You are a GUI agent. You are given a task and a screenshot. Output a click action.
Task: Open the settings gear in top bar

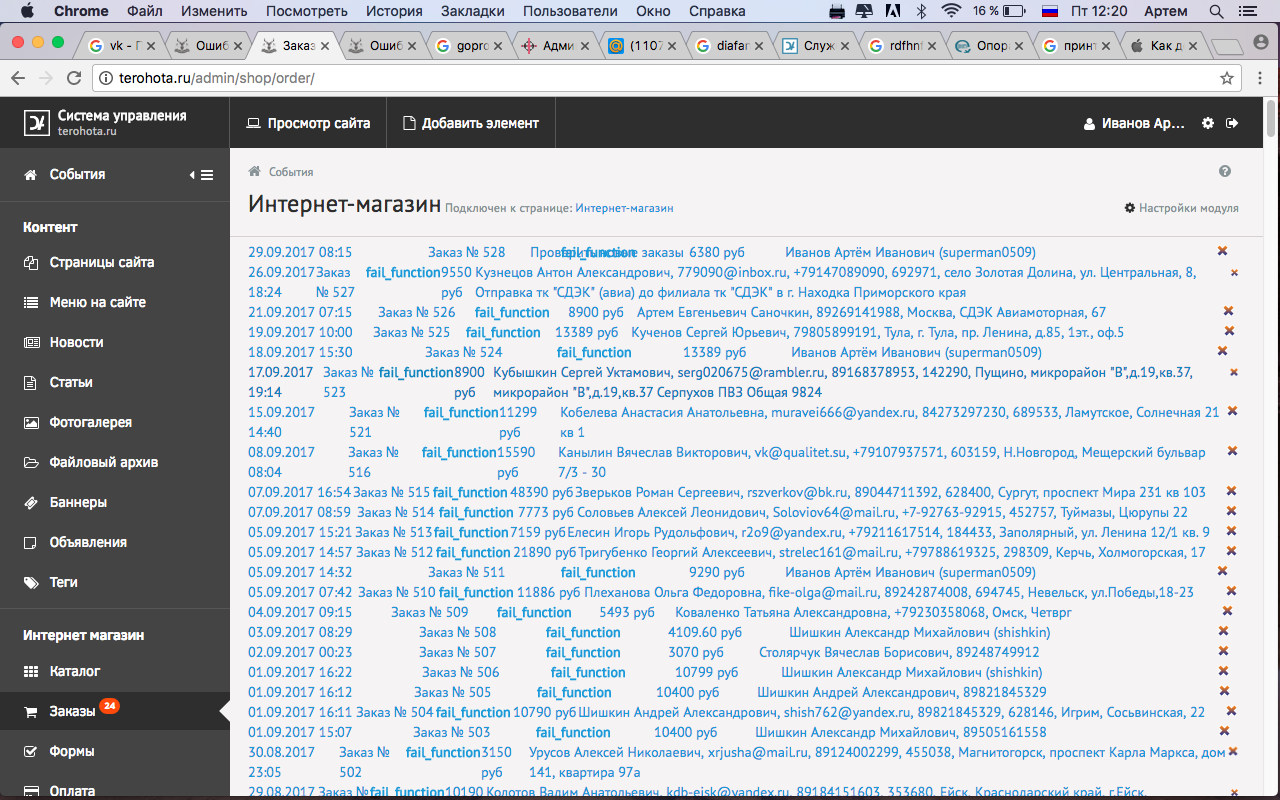click(1208, 123)
